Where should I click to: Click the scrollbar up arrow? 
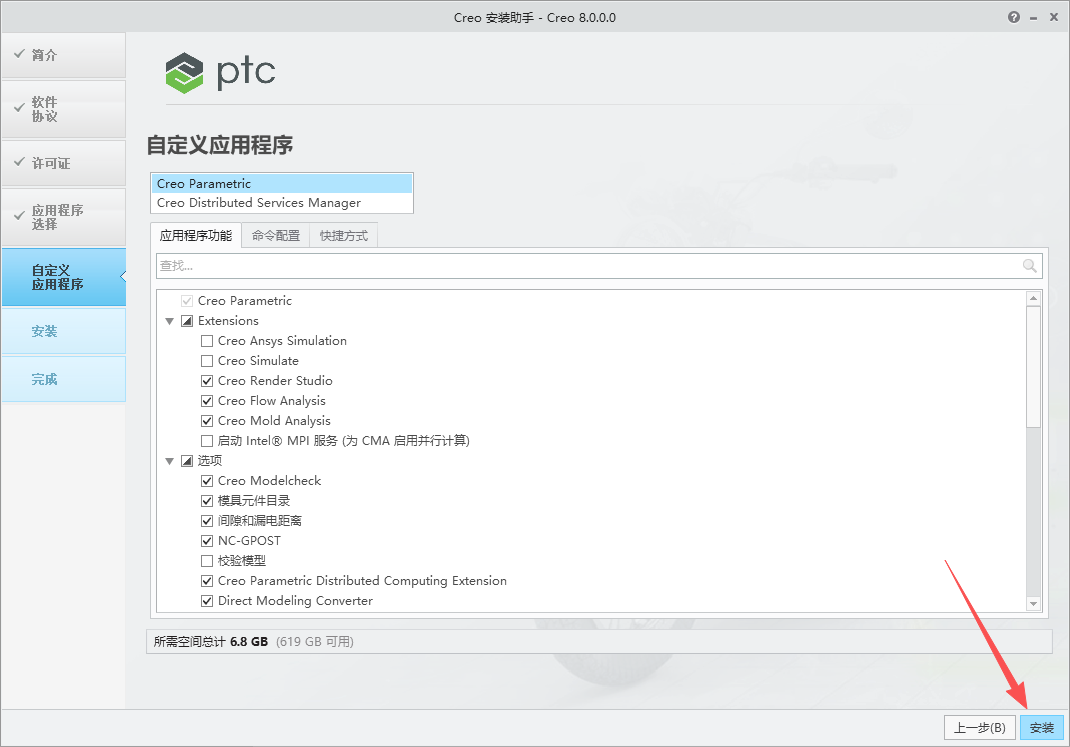click(x=1034, y=296)
